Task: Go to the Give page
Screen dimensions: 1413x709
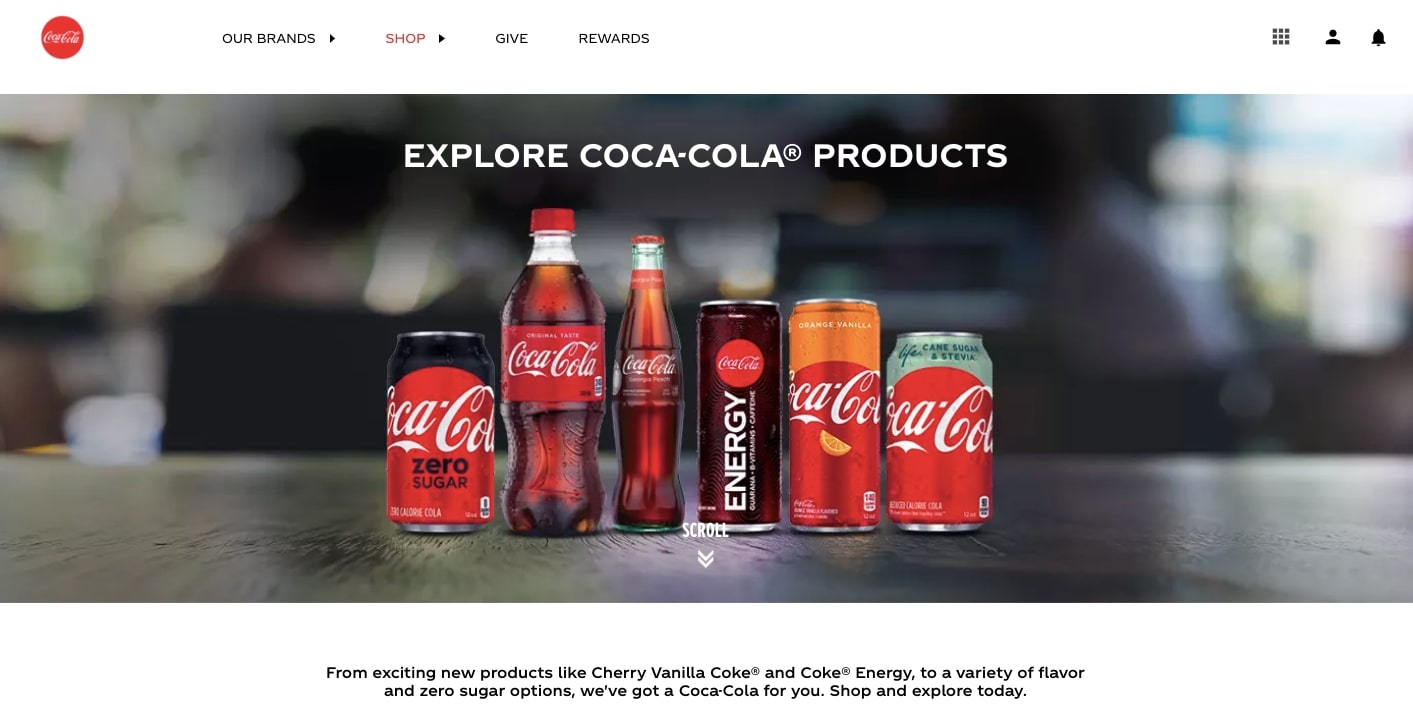Action: [x=511, y=38]
